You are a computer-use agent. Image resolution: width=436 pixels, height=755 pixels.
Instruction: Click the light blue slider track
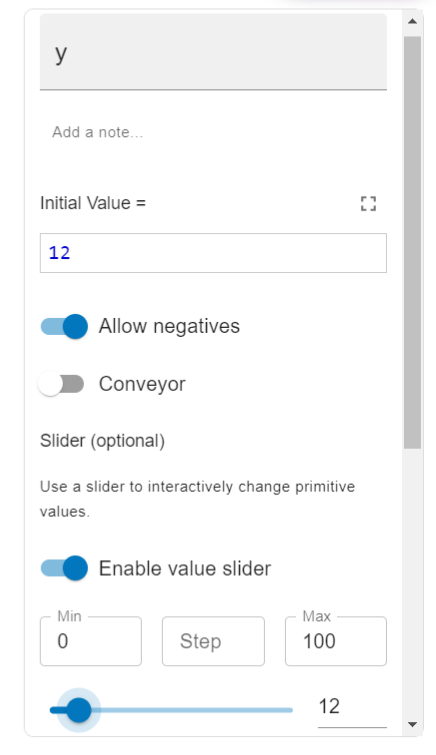(193, 710)
